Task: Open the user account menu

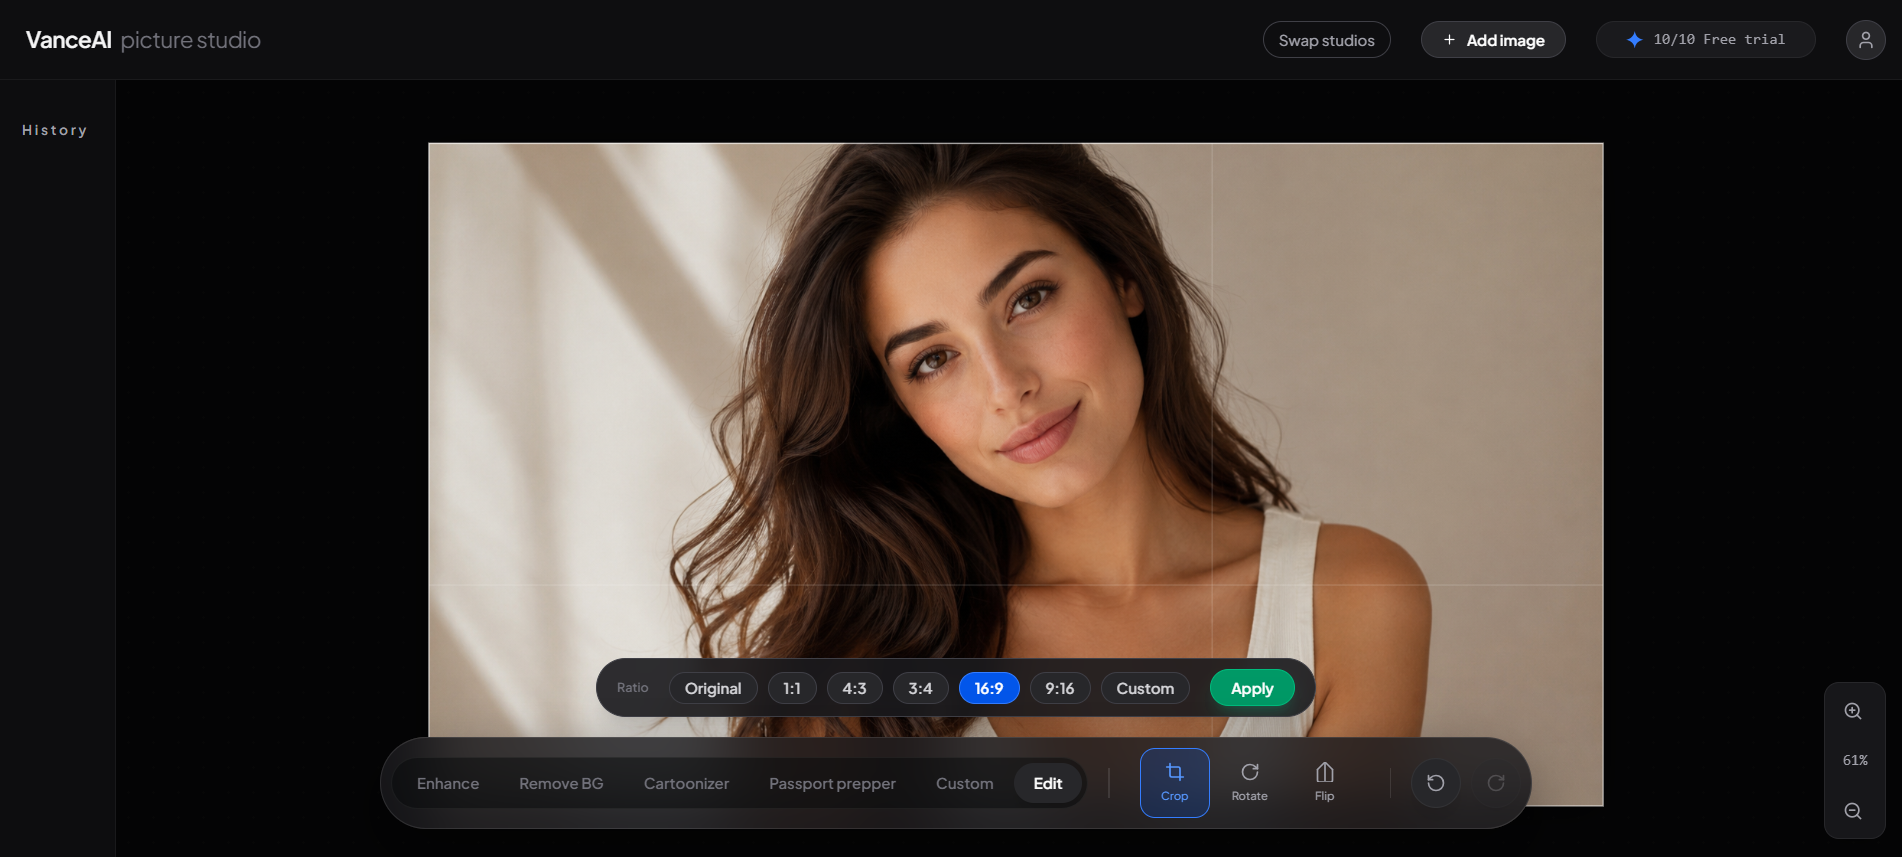Action: 1865,40
